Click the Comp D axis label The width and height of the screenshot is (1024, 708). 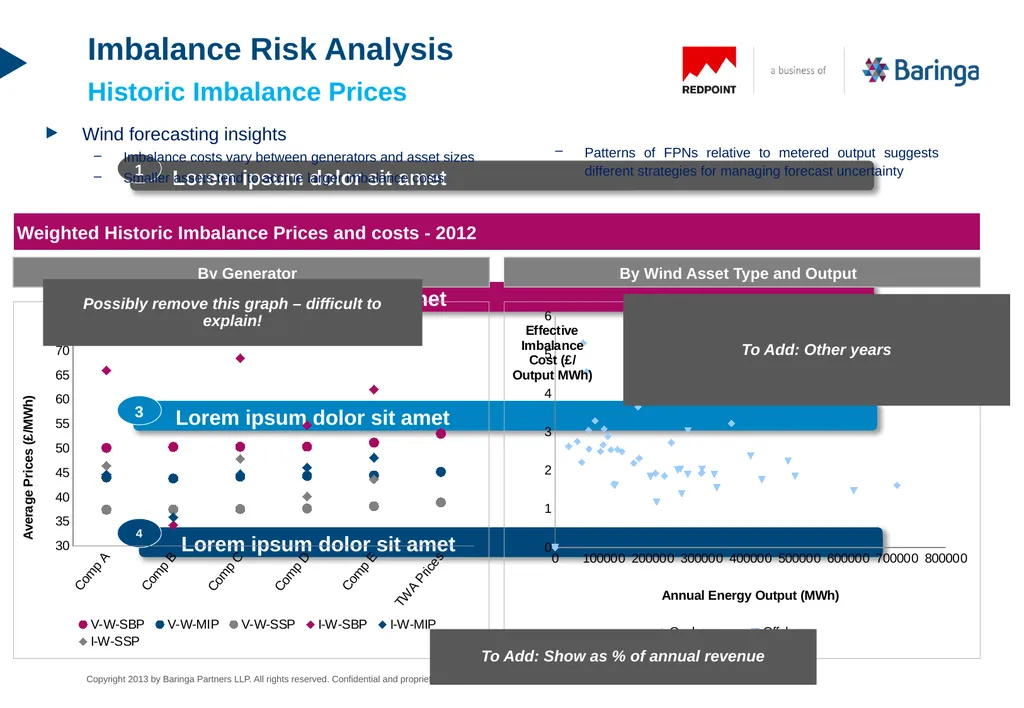point(292,571)
